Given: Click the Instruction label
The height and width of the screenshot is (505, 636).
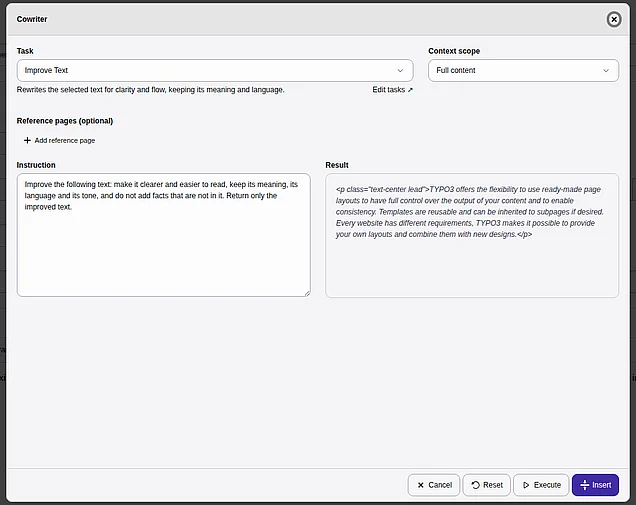Looking at the screenshot, I should tap(36, 165).
